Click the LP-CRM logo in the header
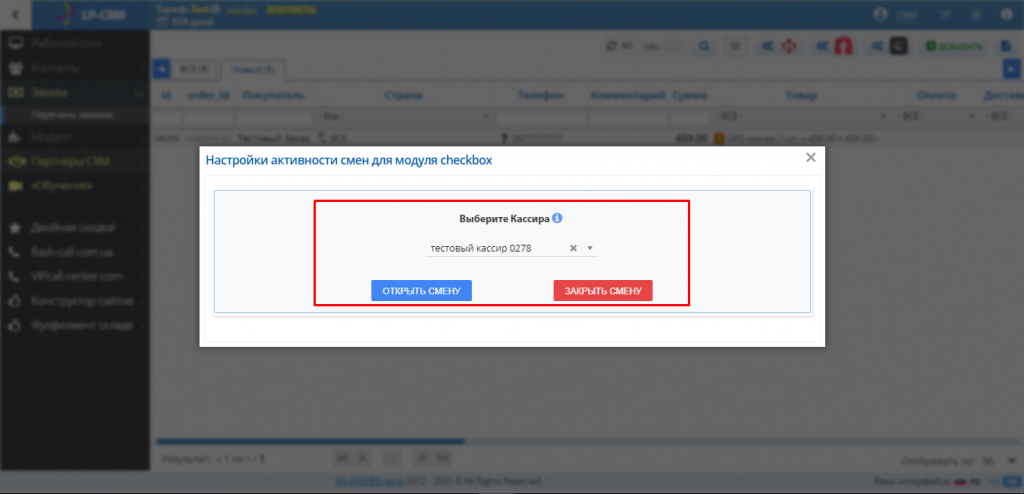 point(91,14)
